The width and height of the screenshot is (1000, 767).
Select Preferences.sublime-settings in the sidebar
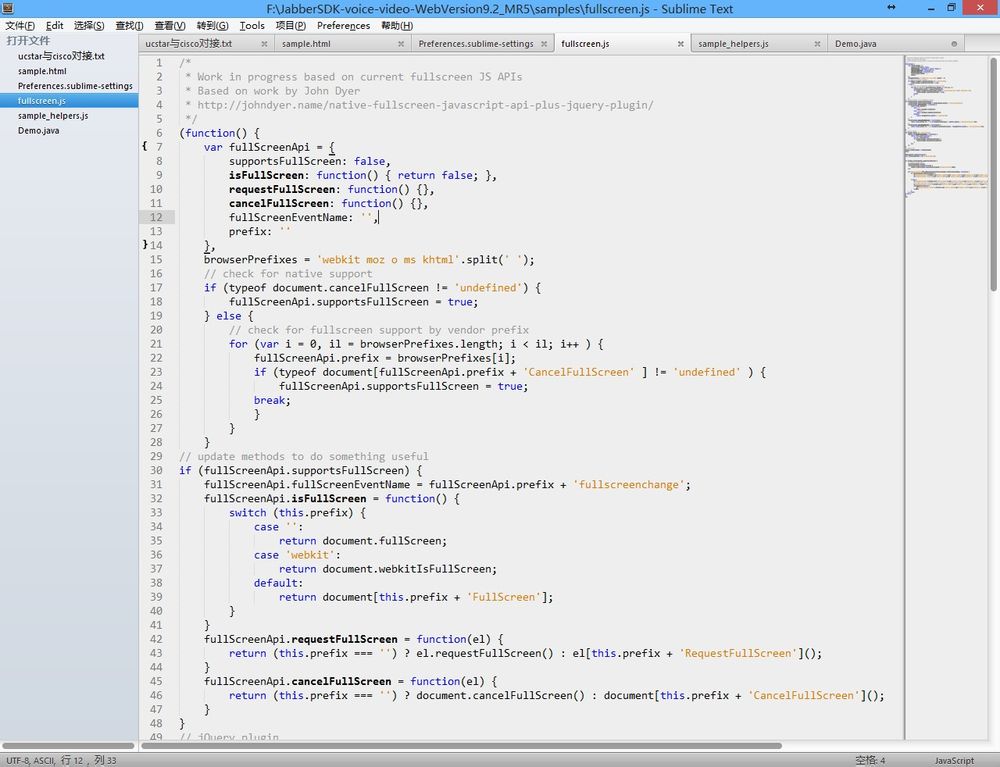[x=69, y=86]
